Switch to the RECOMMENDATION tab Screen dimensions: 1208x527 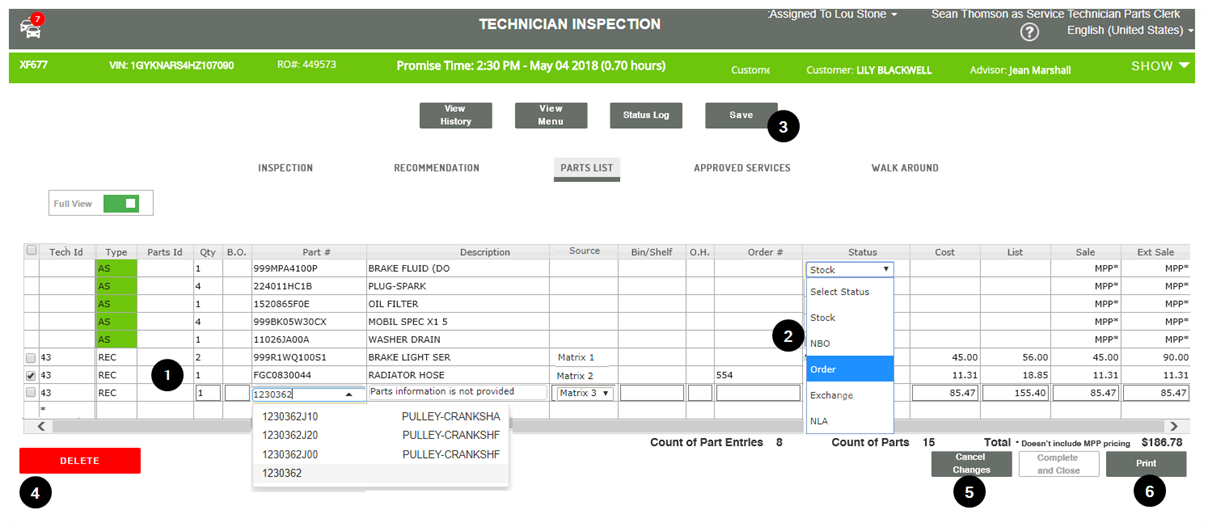(436, 168)
